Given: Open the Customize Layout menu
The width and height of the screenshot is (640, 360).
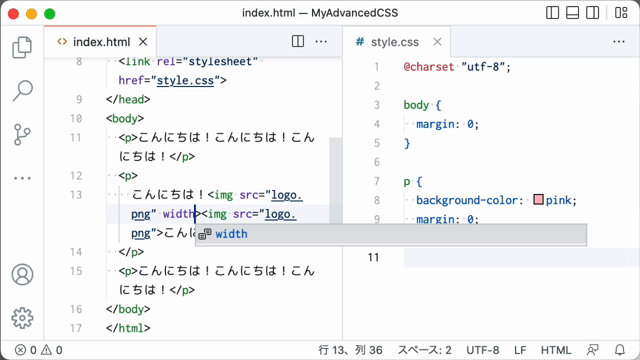Looking at the screenshot, I should (x=621, y=13).
